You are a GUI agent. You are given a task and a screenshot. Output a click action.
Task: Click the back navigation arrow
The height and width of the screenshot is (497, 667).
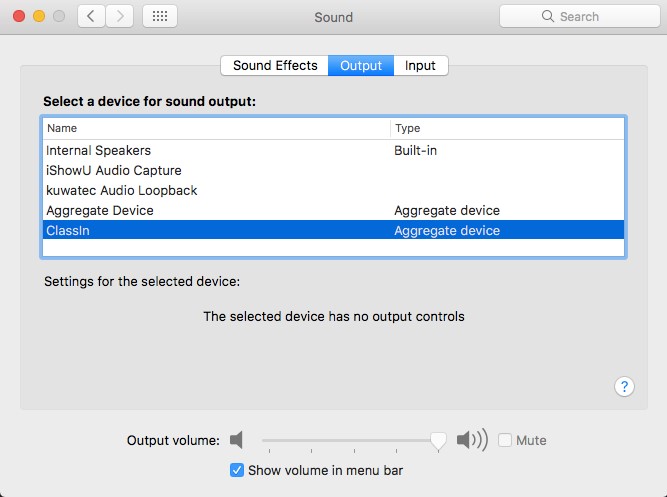pyautogui.click(x=91, y=17)
